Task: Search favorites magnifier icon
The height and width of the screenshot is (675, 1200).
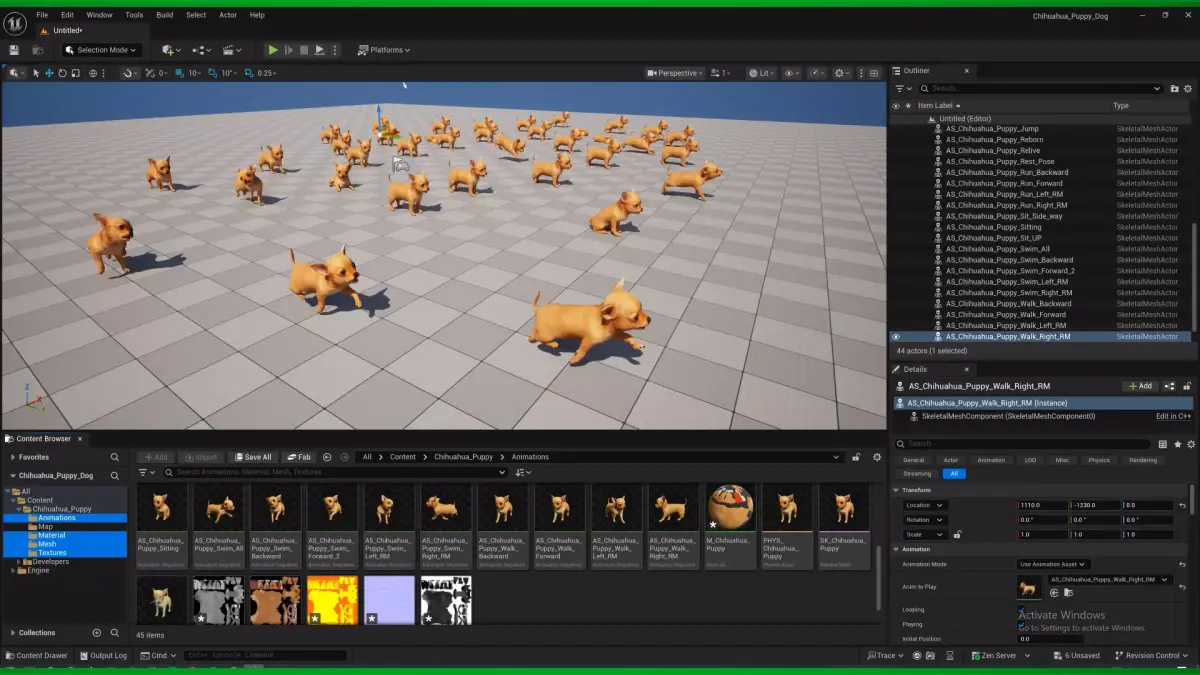Action: [115, 457]
